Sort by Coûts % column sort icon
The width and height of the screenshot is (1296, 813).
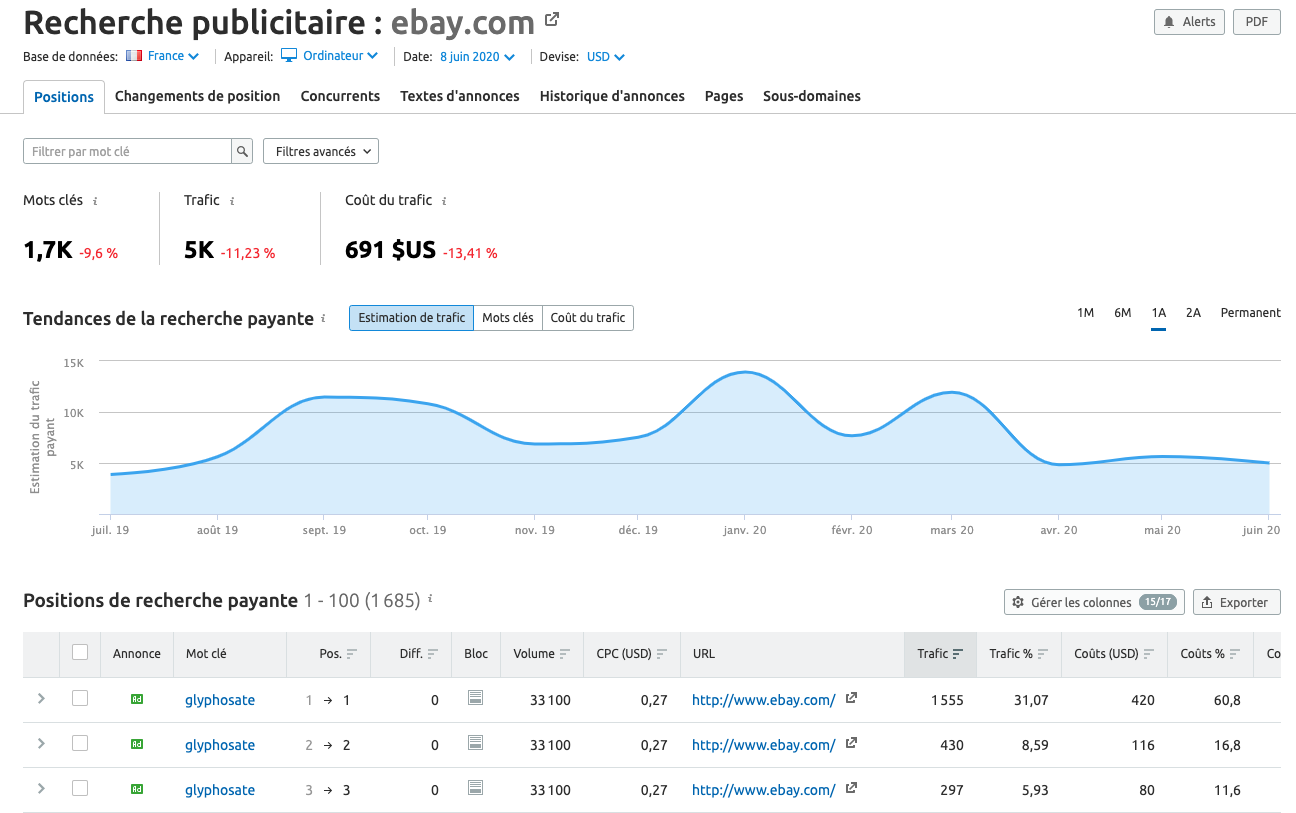[x=1235, y=654]
